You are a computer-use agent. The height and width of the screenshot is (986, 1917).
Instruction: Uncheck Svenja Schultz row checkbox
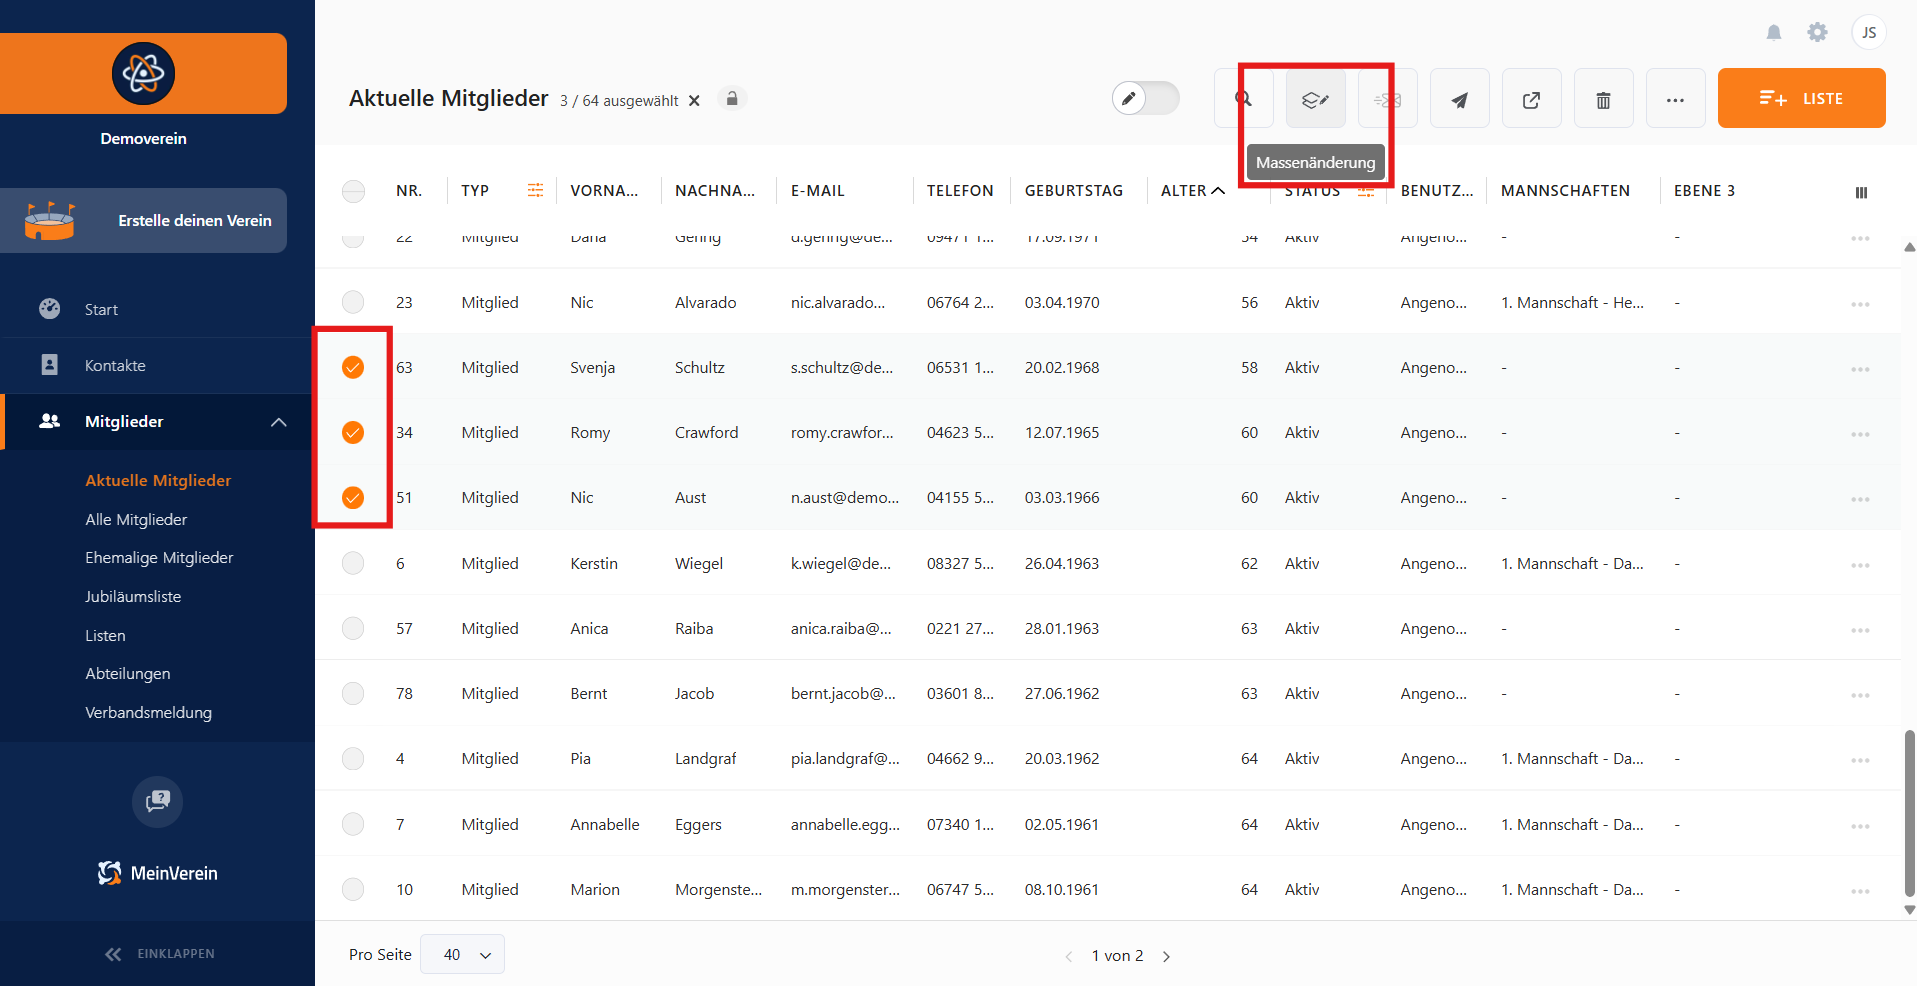coord(353,367)
